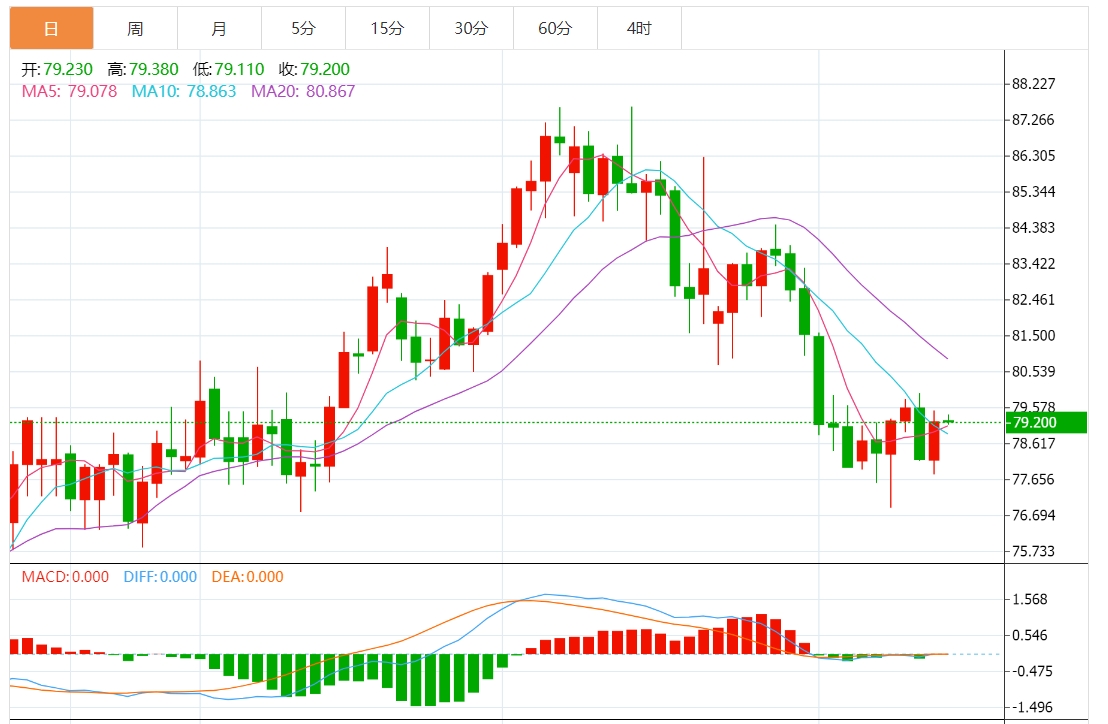Click the 86.305 price axis label
Viewport: 1108px width, 724px height.
click(x=1034, y=156)
